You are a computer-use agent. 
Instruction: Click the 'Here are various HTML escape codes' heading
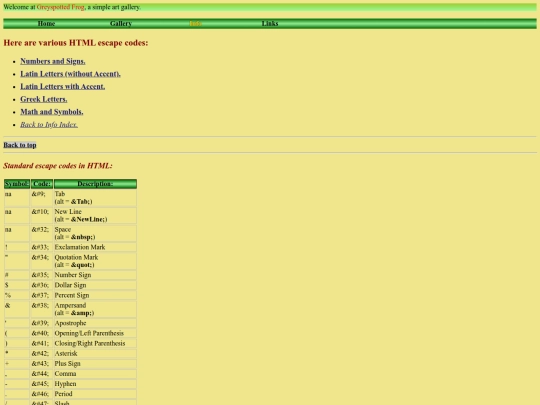(x=76, y=43)
